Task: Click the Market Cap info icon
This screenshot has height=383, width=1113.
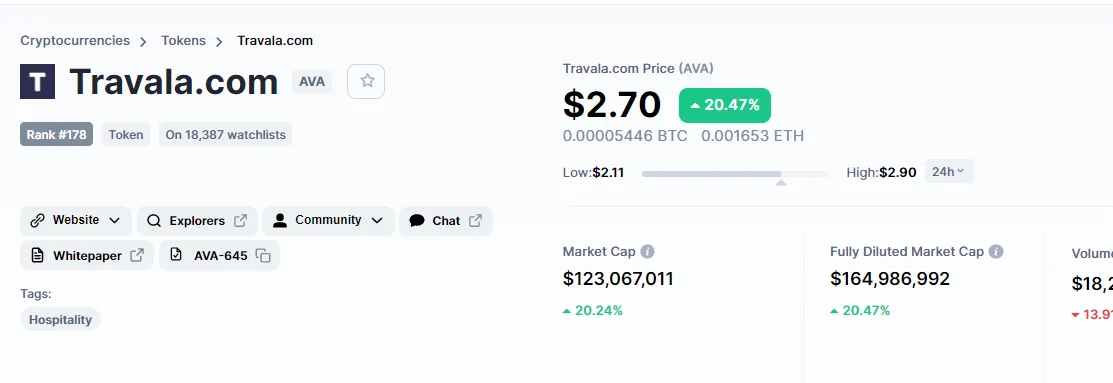Action: tap(647, 252)
